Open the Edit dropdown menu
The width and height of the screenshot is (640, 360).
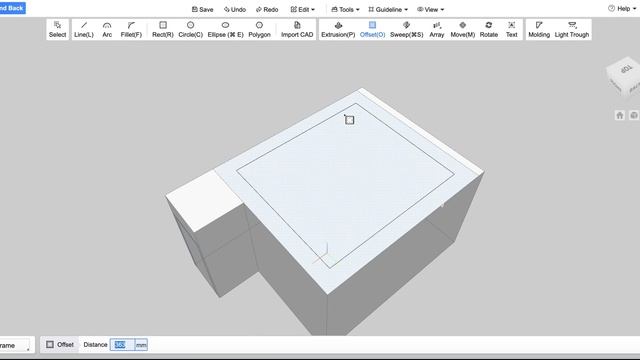coord(302,9)
